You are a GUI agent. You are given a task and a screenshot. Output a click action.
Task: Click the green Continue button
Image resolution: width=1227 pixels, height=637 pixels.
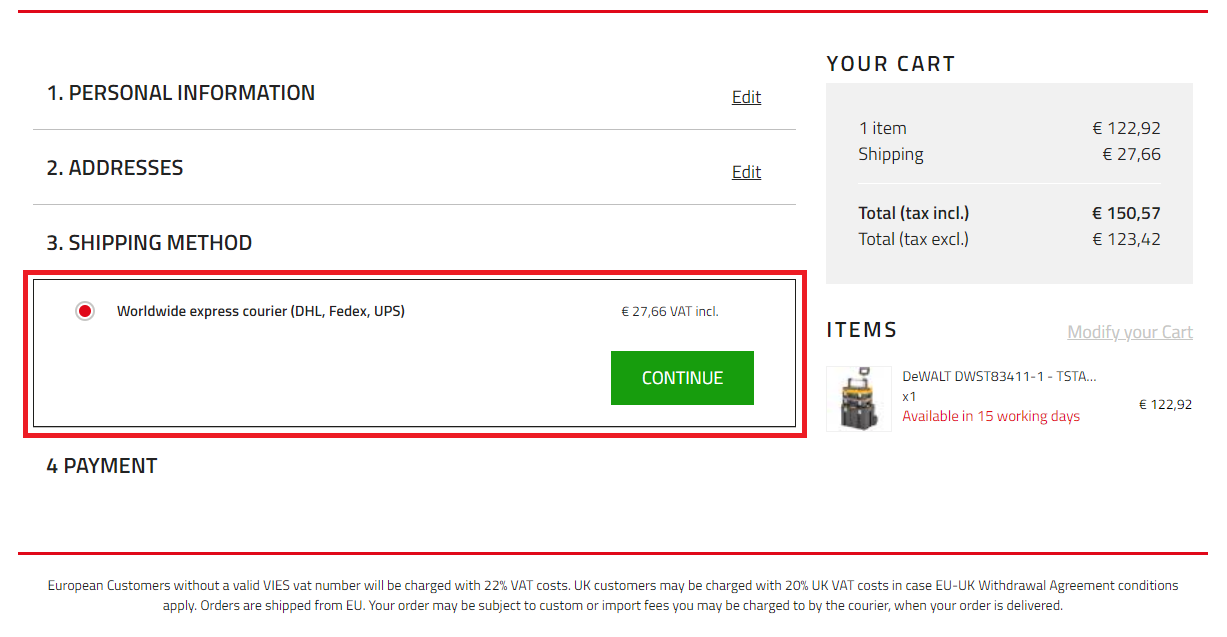[682, 378]
